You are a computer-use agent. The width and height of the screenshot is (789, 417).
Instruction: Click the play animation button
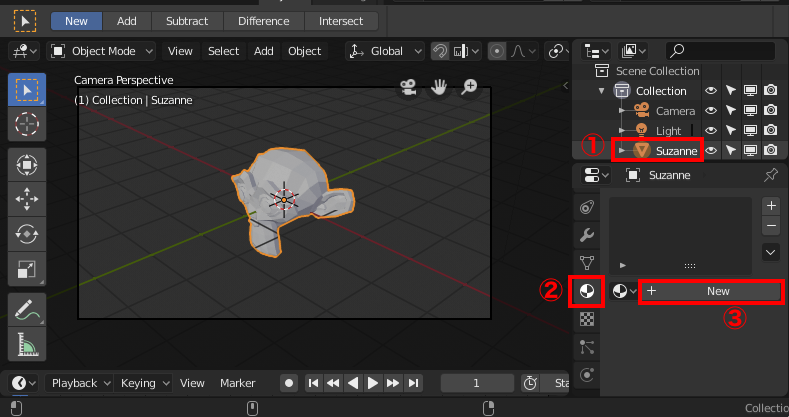point(373,383)
